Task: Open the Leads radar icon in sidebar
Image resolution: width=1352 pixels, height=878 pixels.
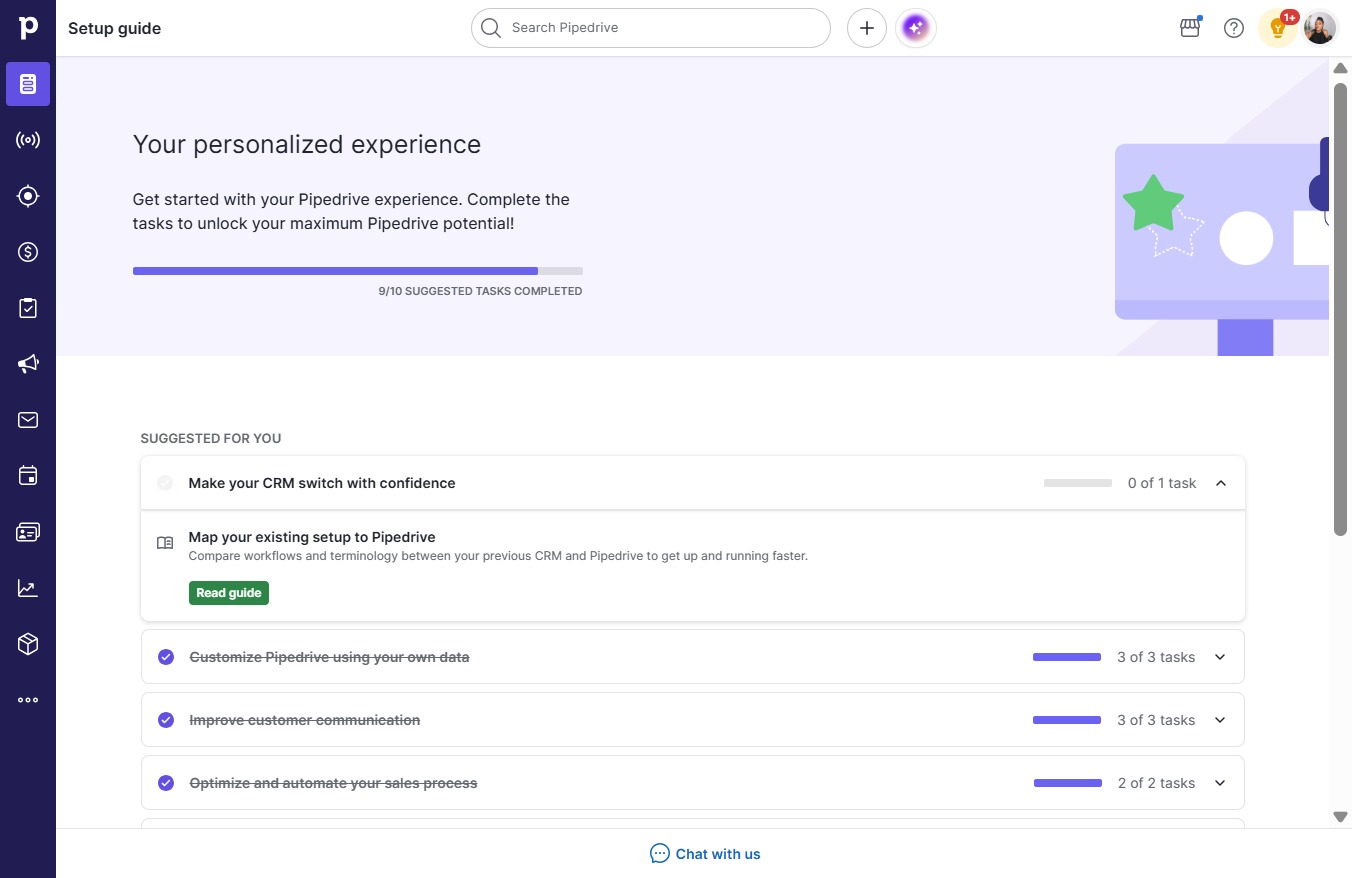Action: (28, 140)
